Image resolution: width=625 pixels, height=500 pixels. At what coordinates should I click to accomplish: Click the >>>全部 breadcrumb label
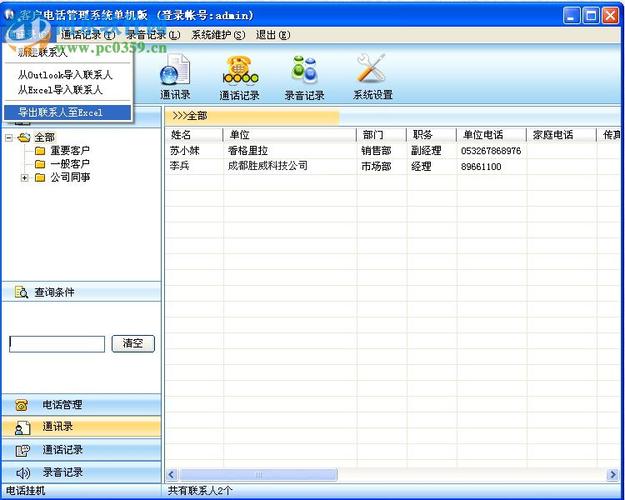coord(189,116)
